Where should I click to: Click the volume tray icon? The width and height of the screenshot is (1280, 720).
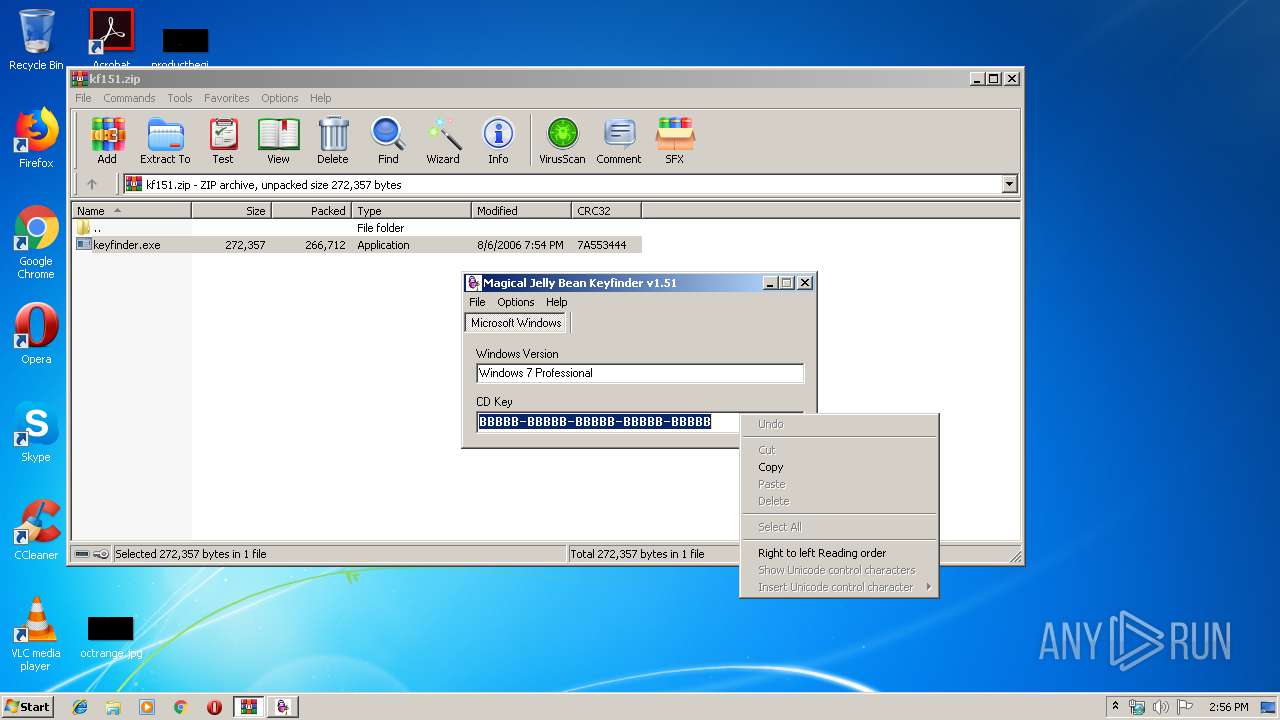[x=1160, y=707]
